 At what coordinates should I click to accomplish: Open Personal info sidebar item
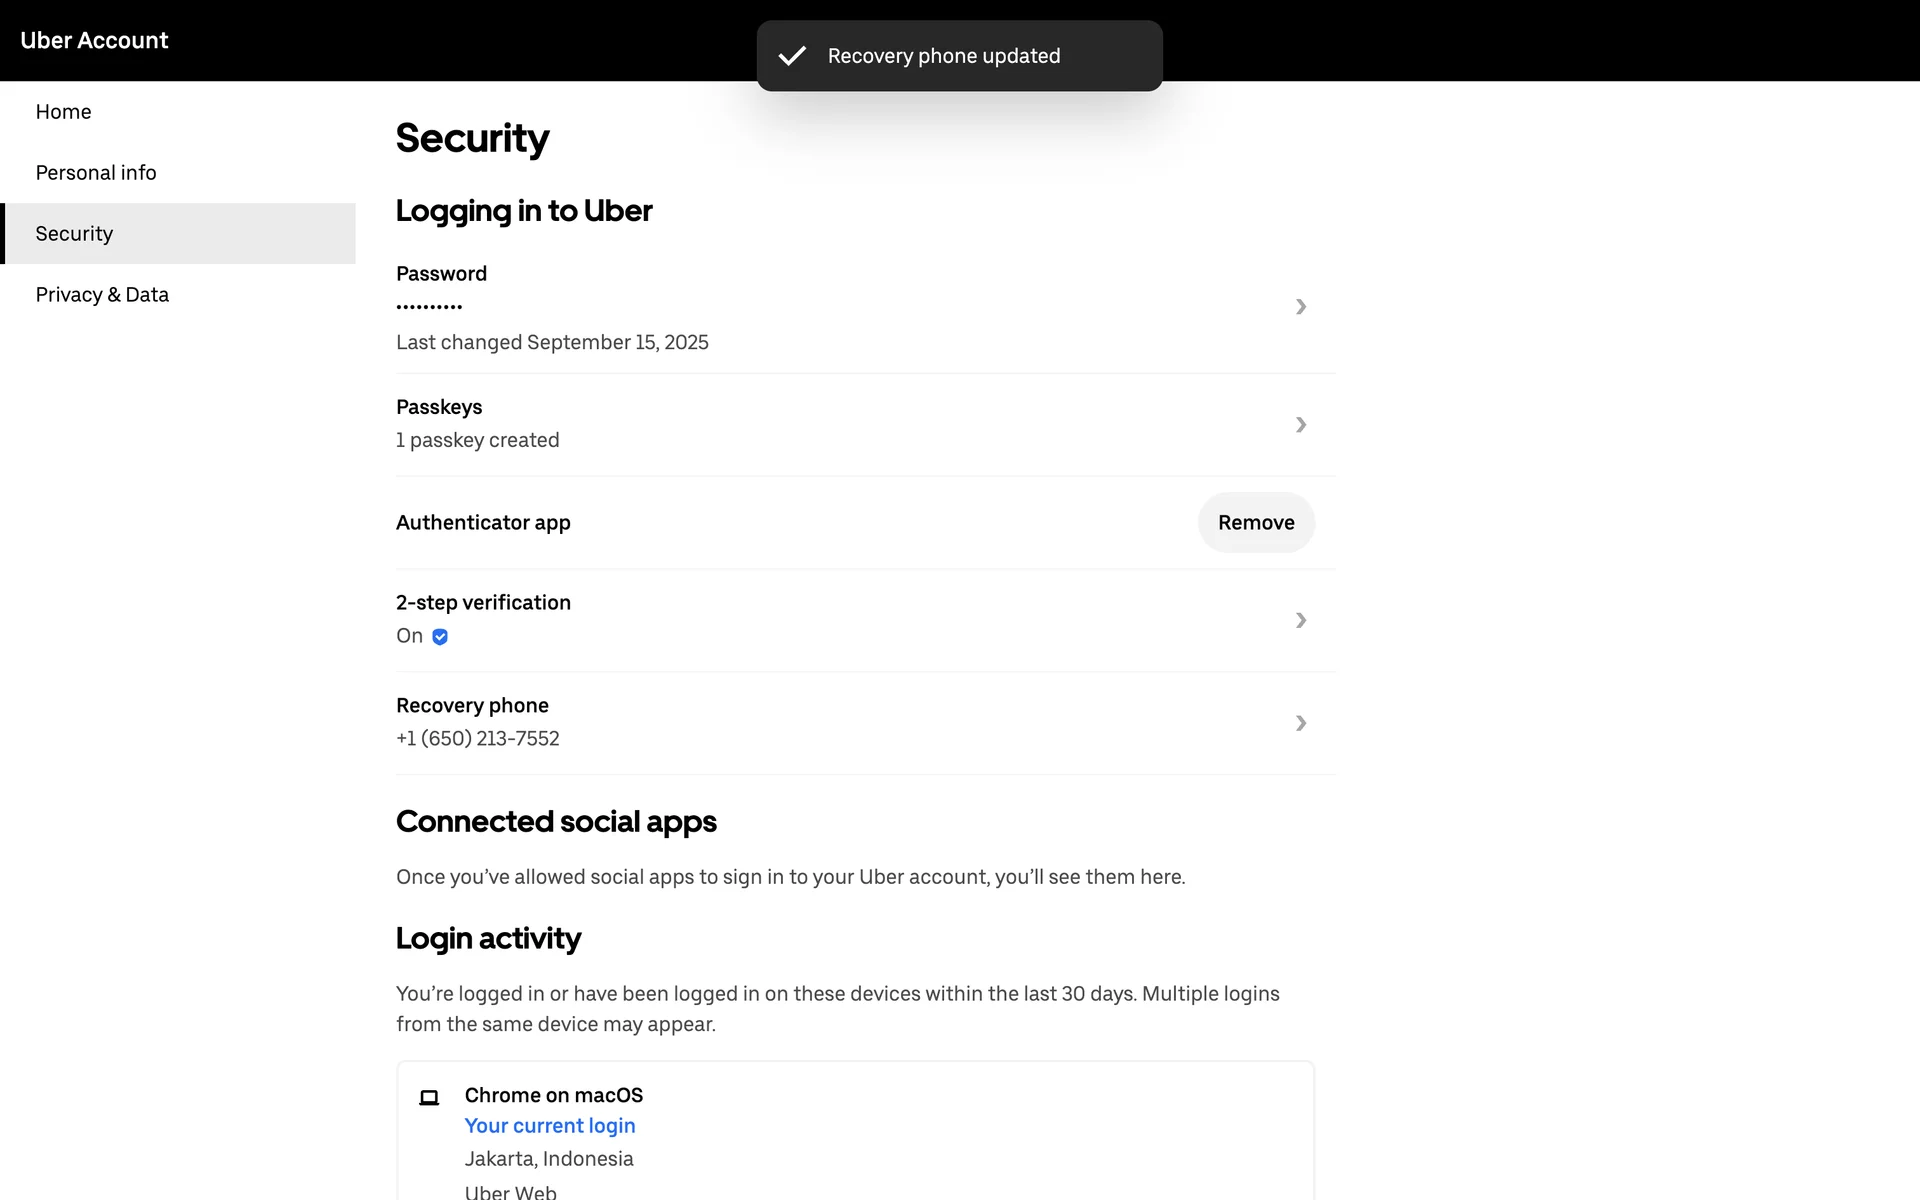[96, 173]
